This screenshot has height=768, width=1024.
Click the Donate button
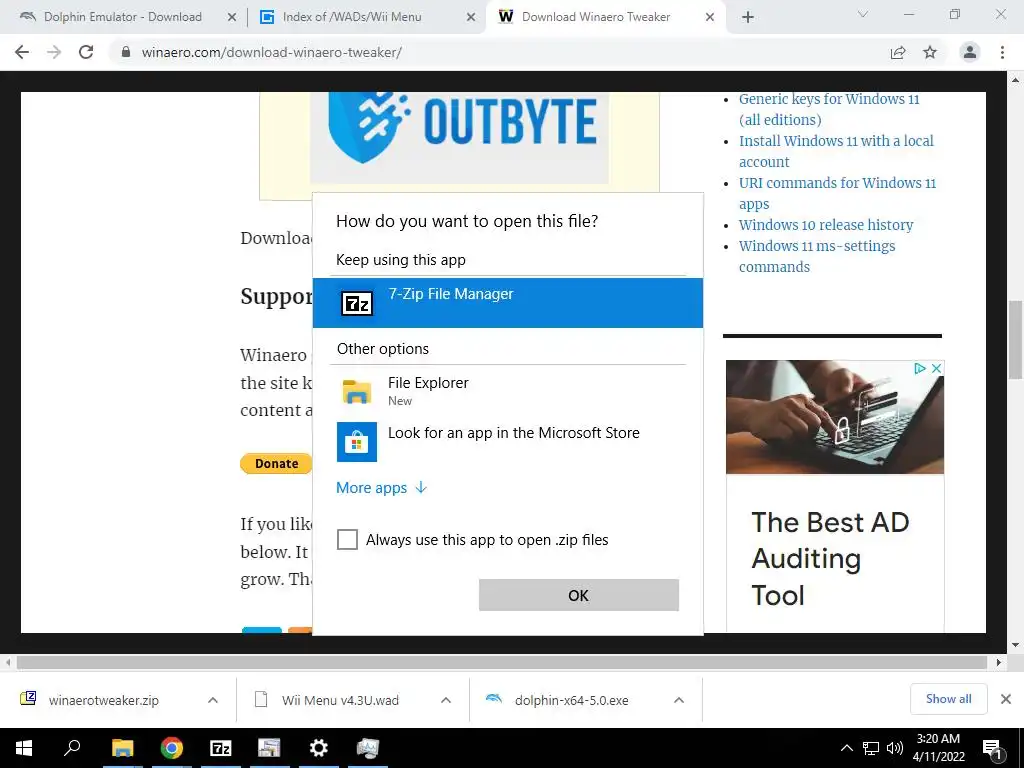[276, 463]
